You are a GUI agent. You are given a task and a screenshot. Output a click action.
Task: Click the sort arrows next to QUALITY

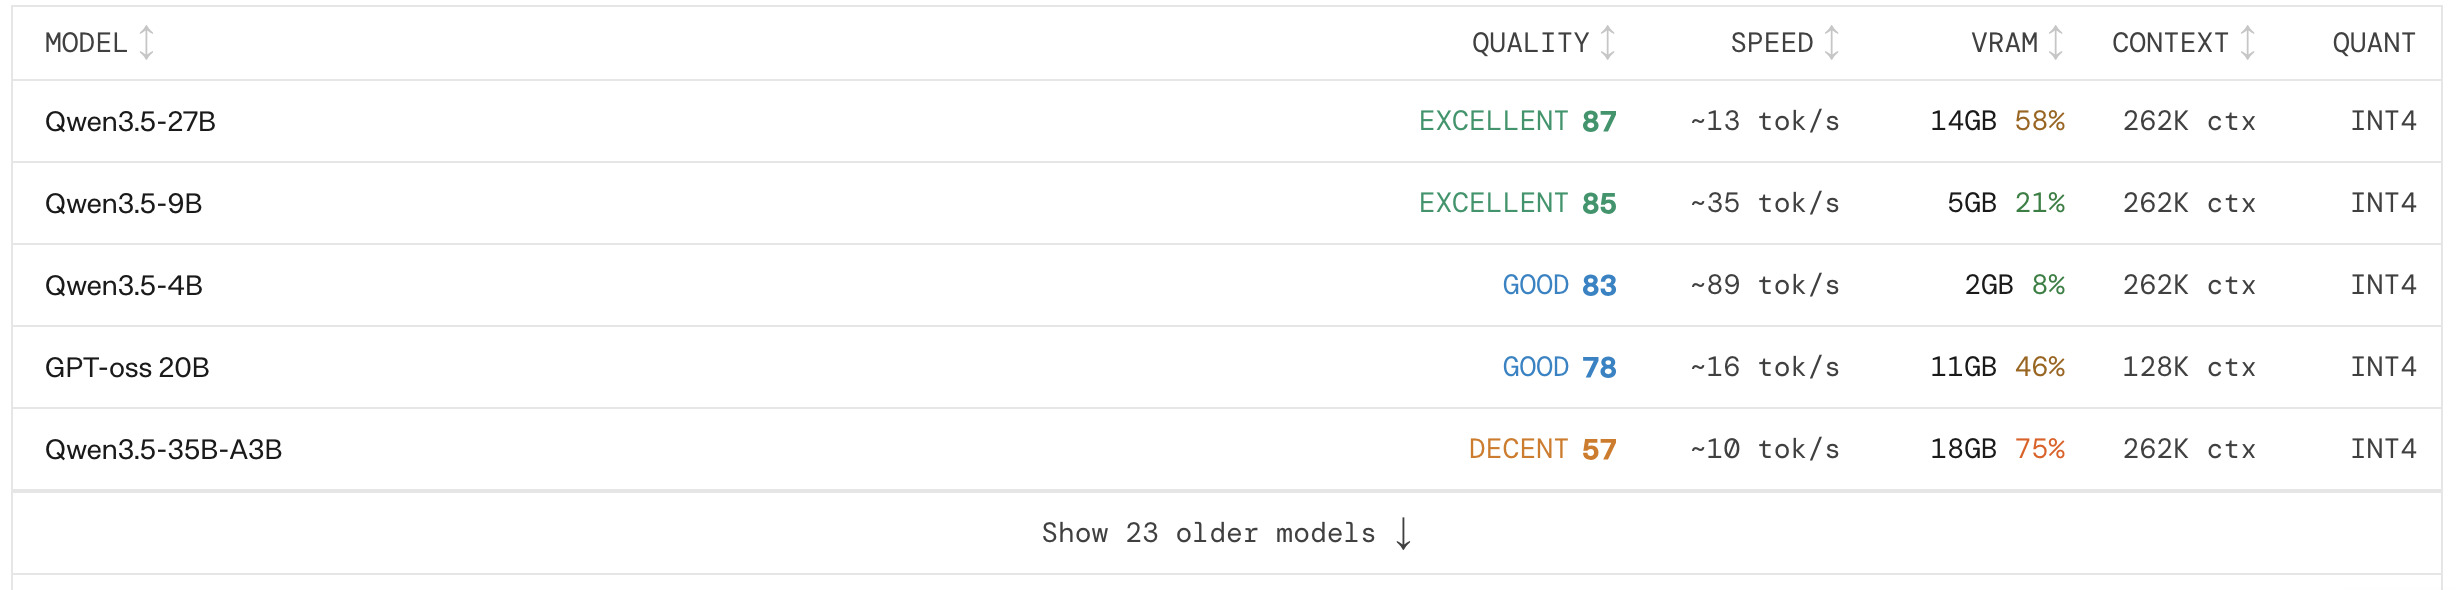pos(1608,43)
